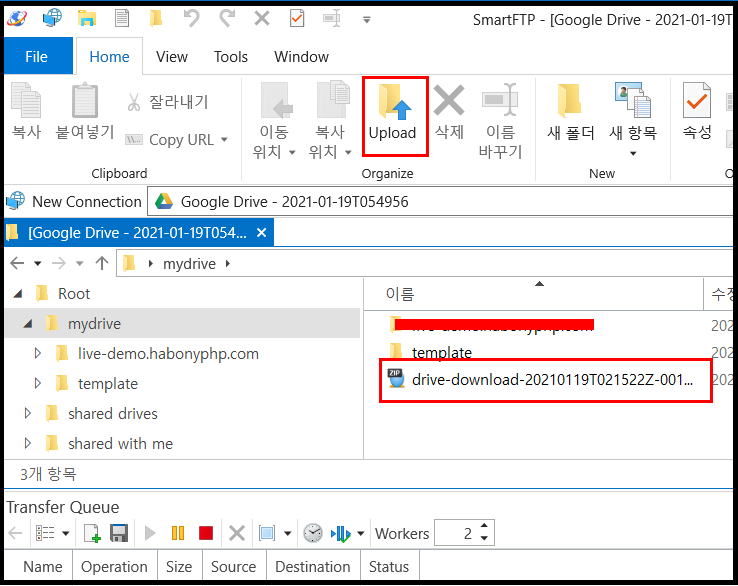Viewport: 738px width, 586px height.
Task: Create a new folder with 새 폴더
Action: point(570,113)
